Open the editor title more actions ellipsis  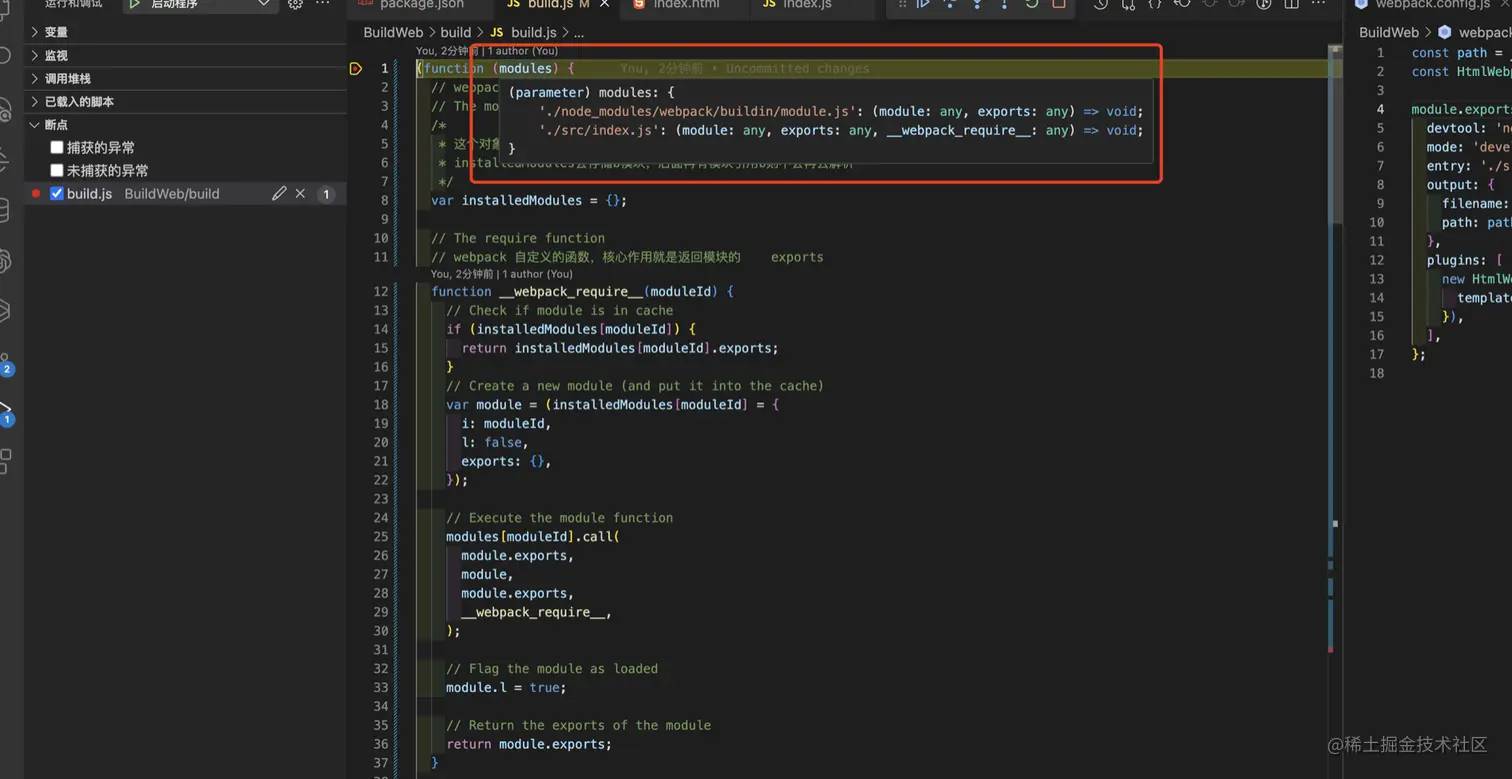[x=1319, y=4]
